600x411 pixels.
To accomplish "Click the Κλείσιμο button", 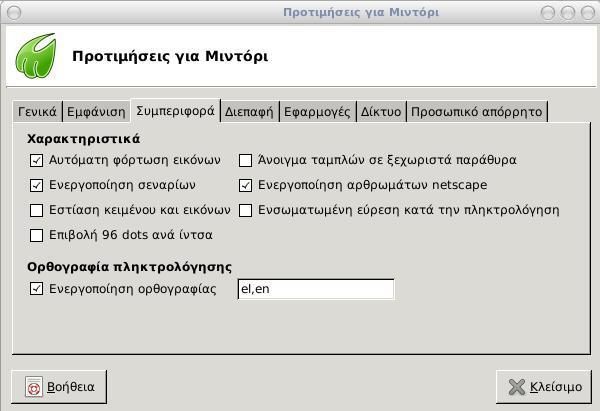I will 544,387.
